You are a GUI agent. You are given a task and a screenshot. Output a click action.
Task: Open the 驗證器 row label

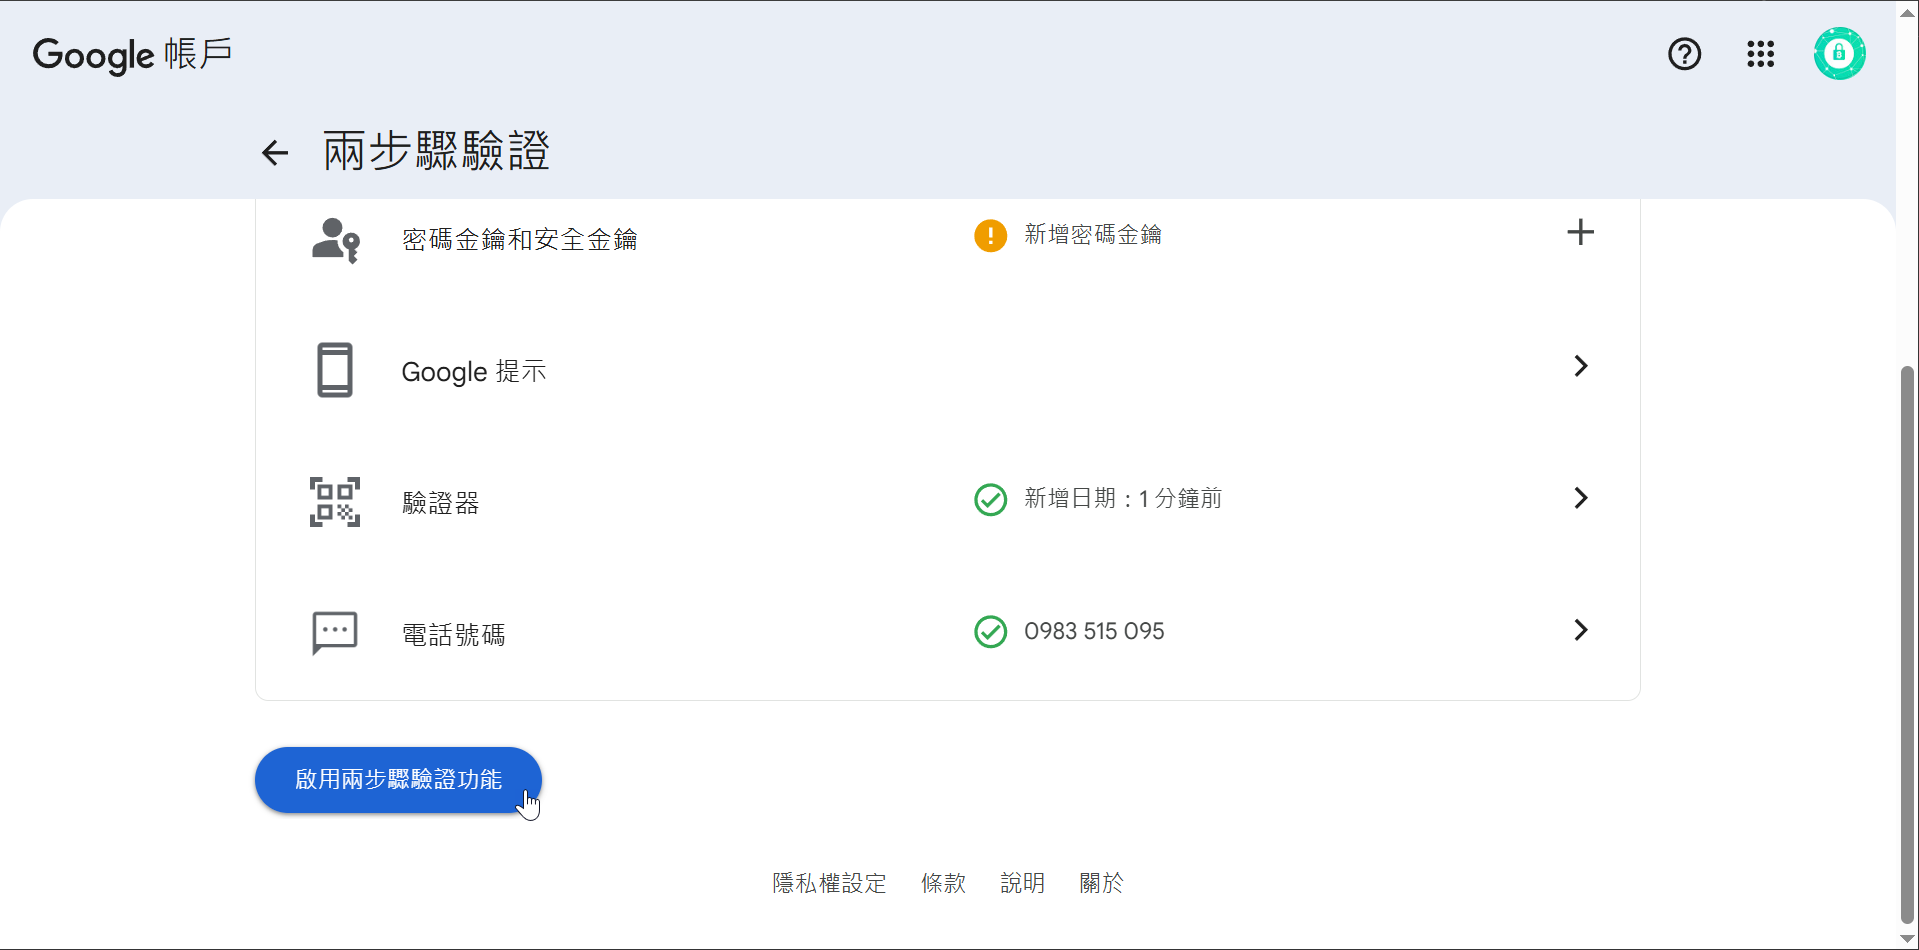[440, 503]
